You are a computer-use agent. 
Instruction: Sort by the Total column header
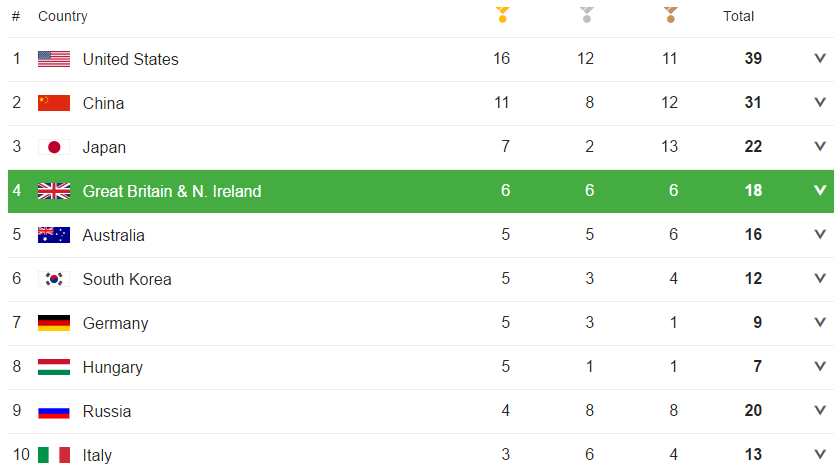[x=738, y=16]
